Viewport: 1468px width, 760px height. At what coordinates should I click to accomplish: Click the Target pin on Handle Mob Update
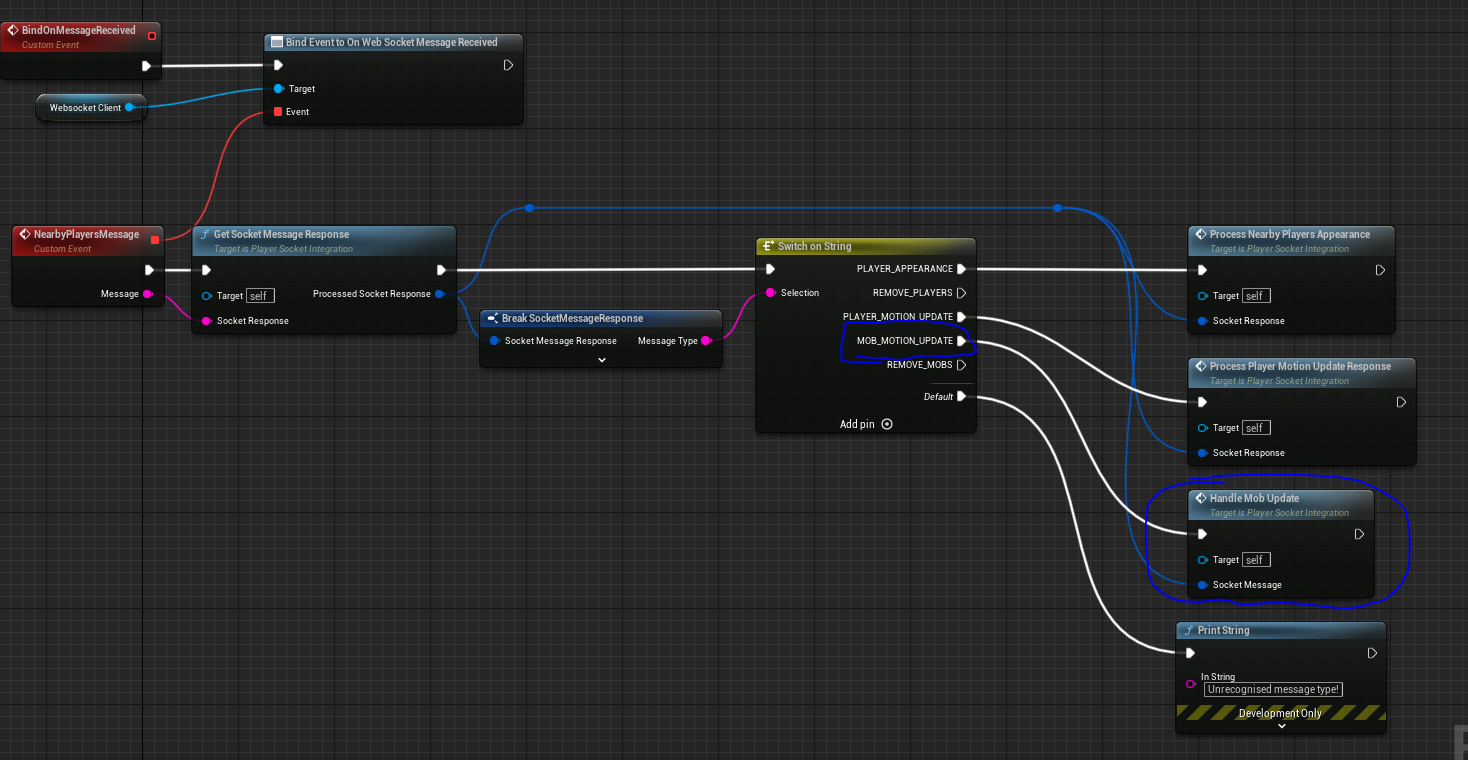(1202, 560)
